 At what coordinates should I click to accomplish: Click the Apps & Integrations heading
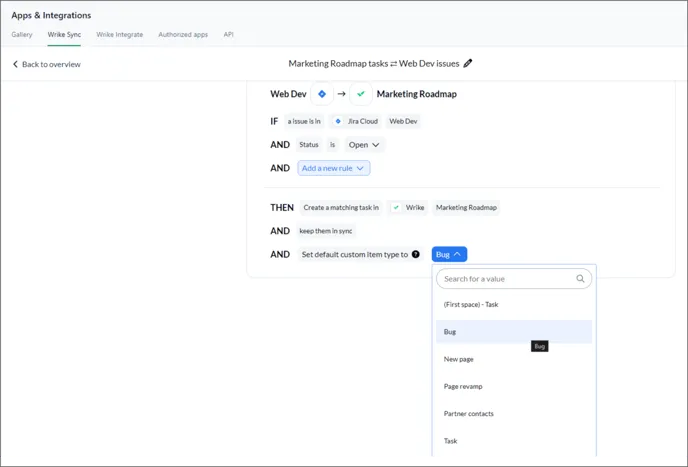click(x=51, y=15)
